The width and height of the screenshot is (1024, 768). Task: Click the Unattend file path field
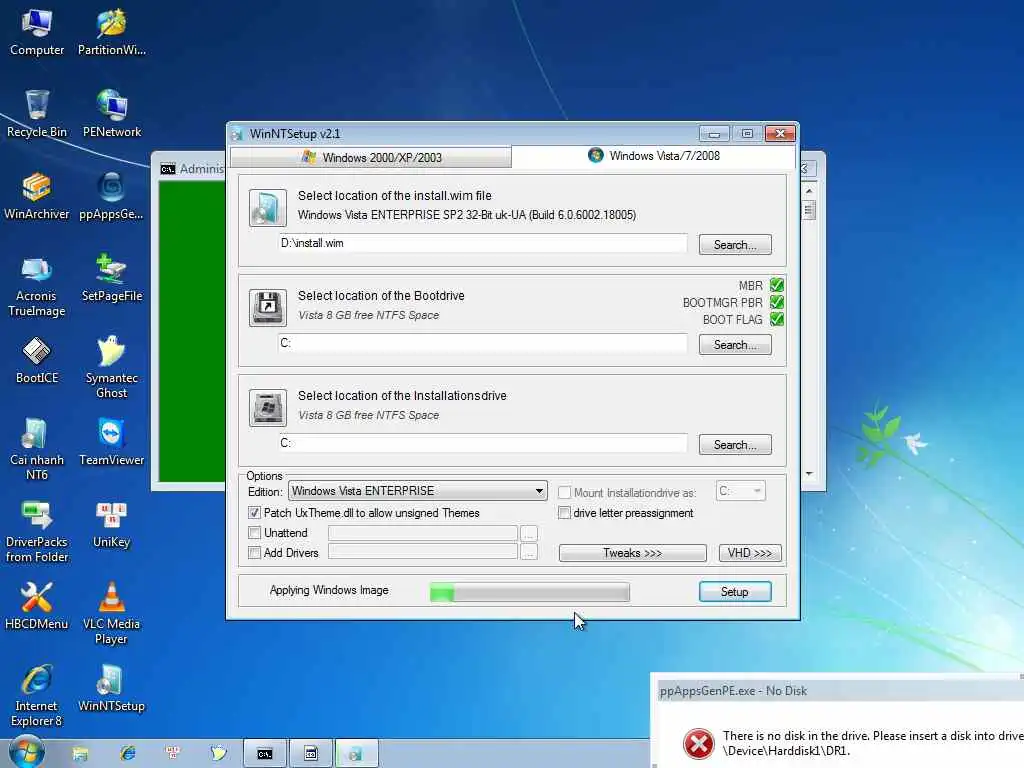click(423, 533)
